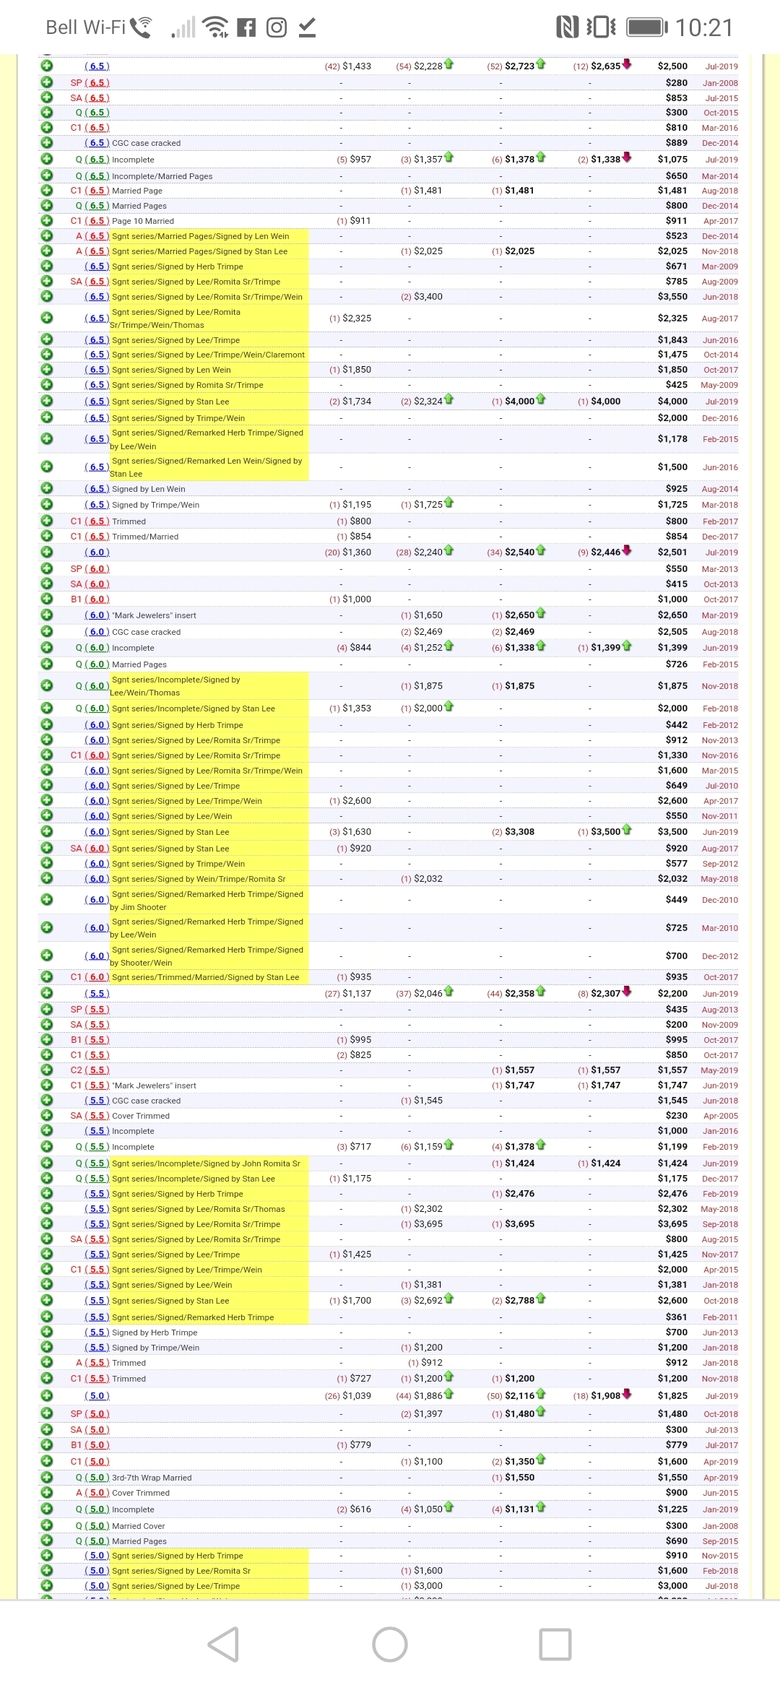The width and height of the screenshot is (780, 1690).
Task: Click green plus for 6.0 Mark Jewelers insert row
Action: [x=46, y=615]
